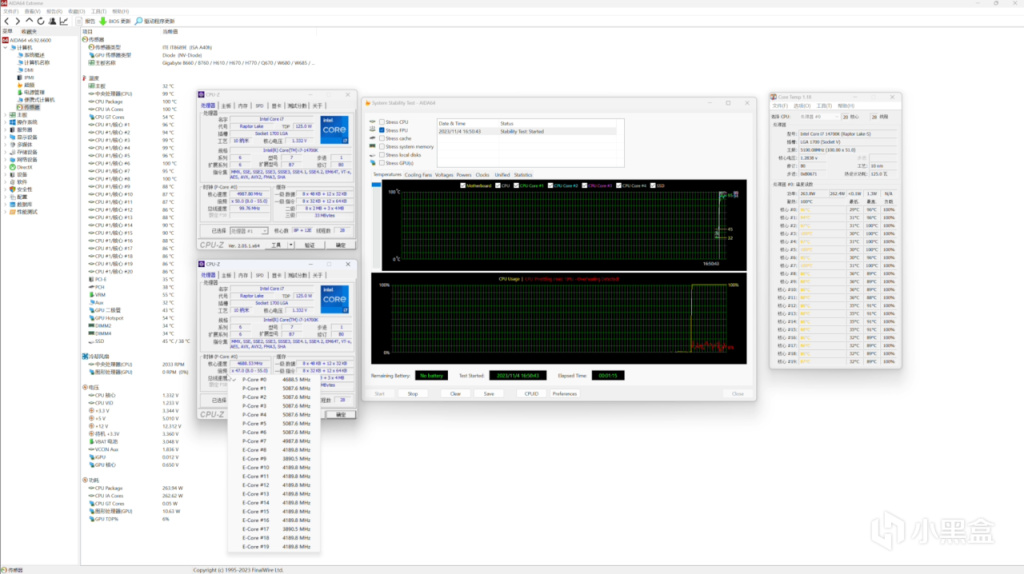Switch to the Cooling Fans tab
This screenshot has height=574, width=1024.
click(x=418, y=174)
